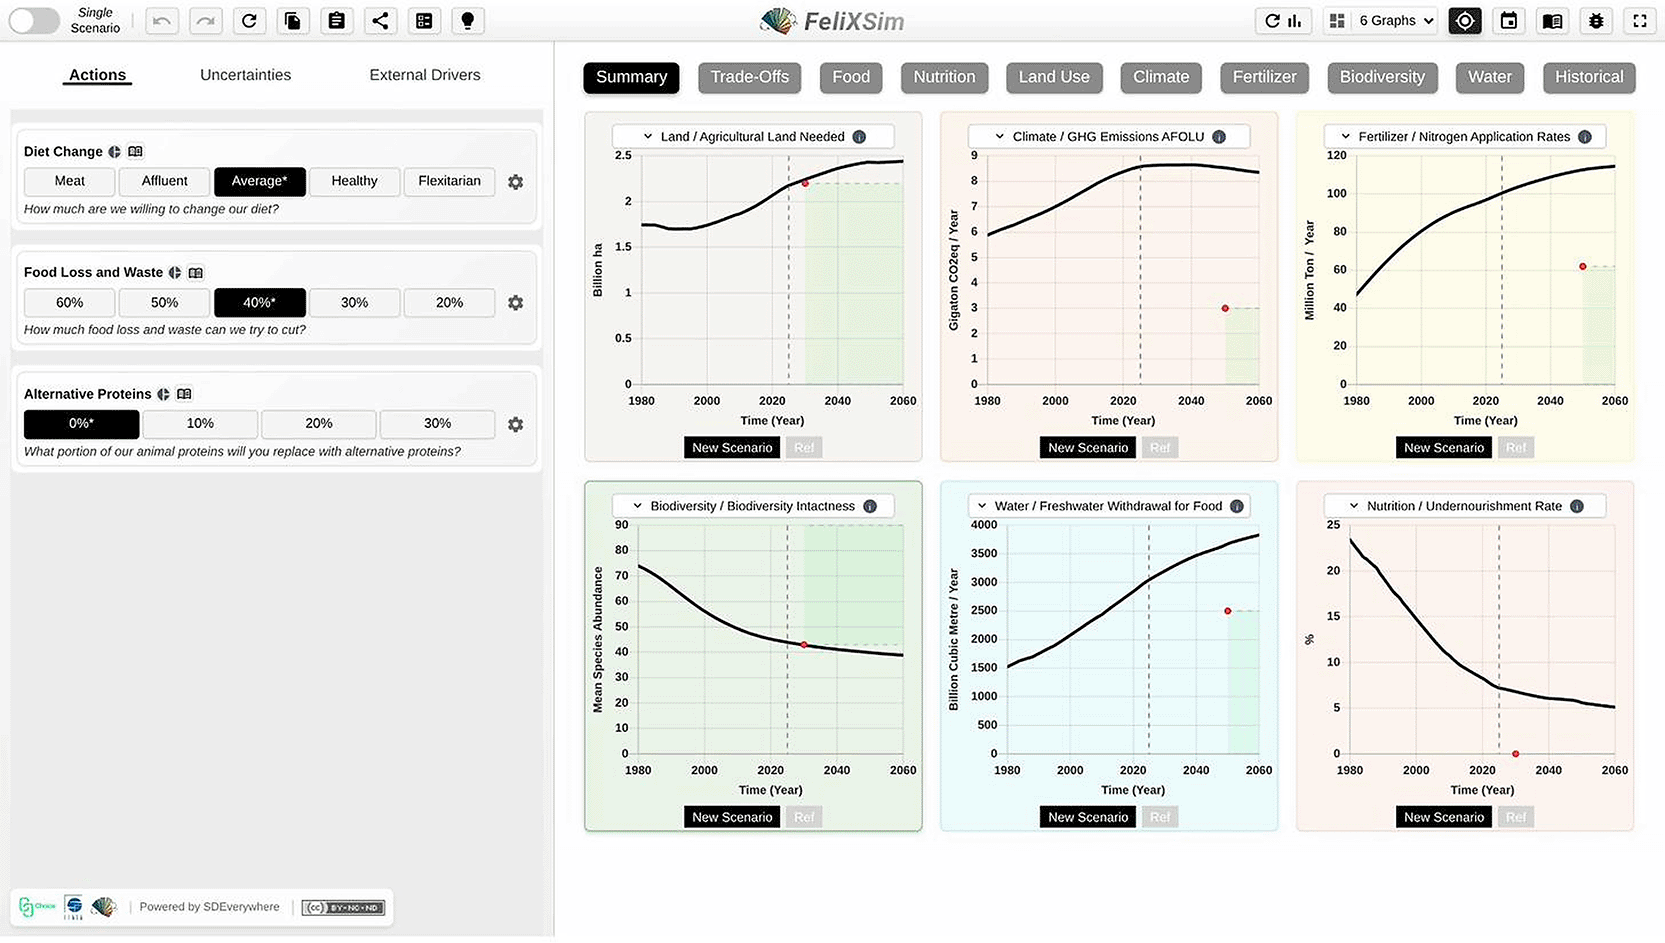Open Alternative Proteins settings gear
Image resolution: width=1665 pixels, height=943 pixels.
click(516, 425)
